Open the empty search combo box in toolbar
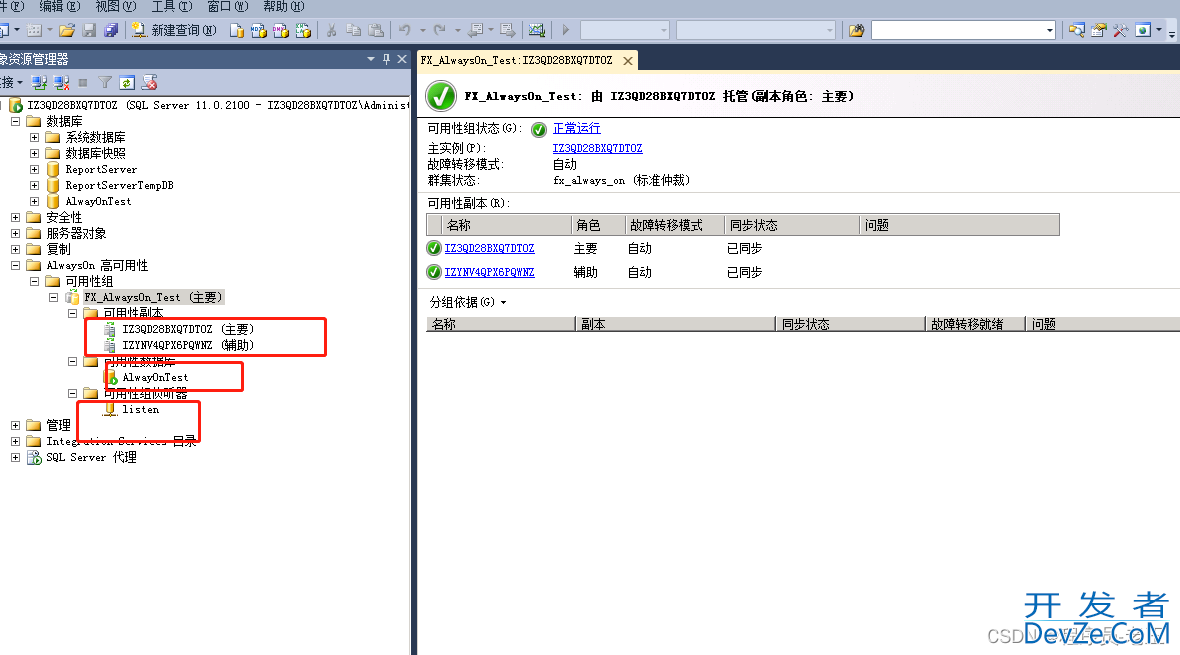The image size is (1180, 655). [1050, 31]
